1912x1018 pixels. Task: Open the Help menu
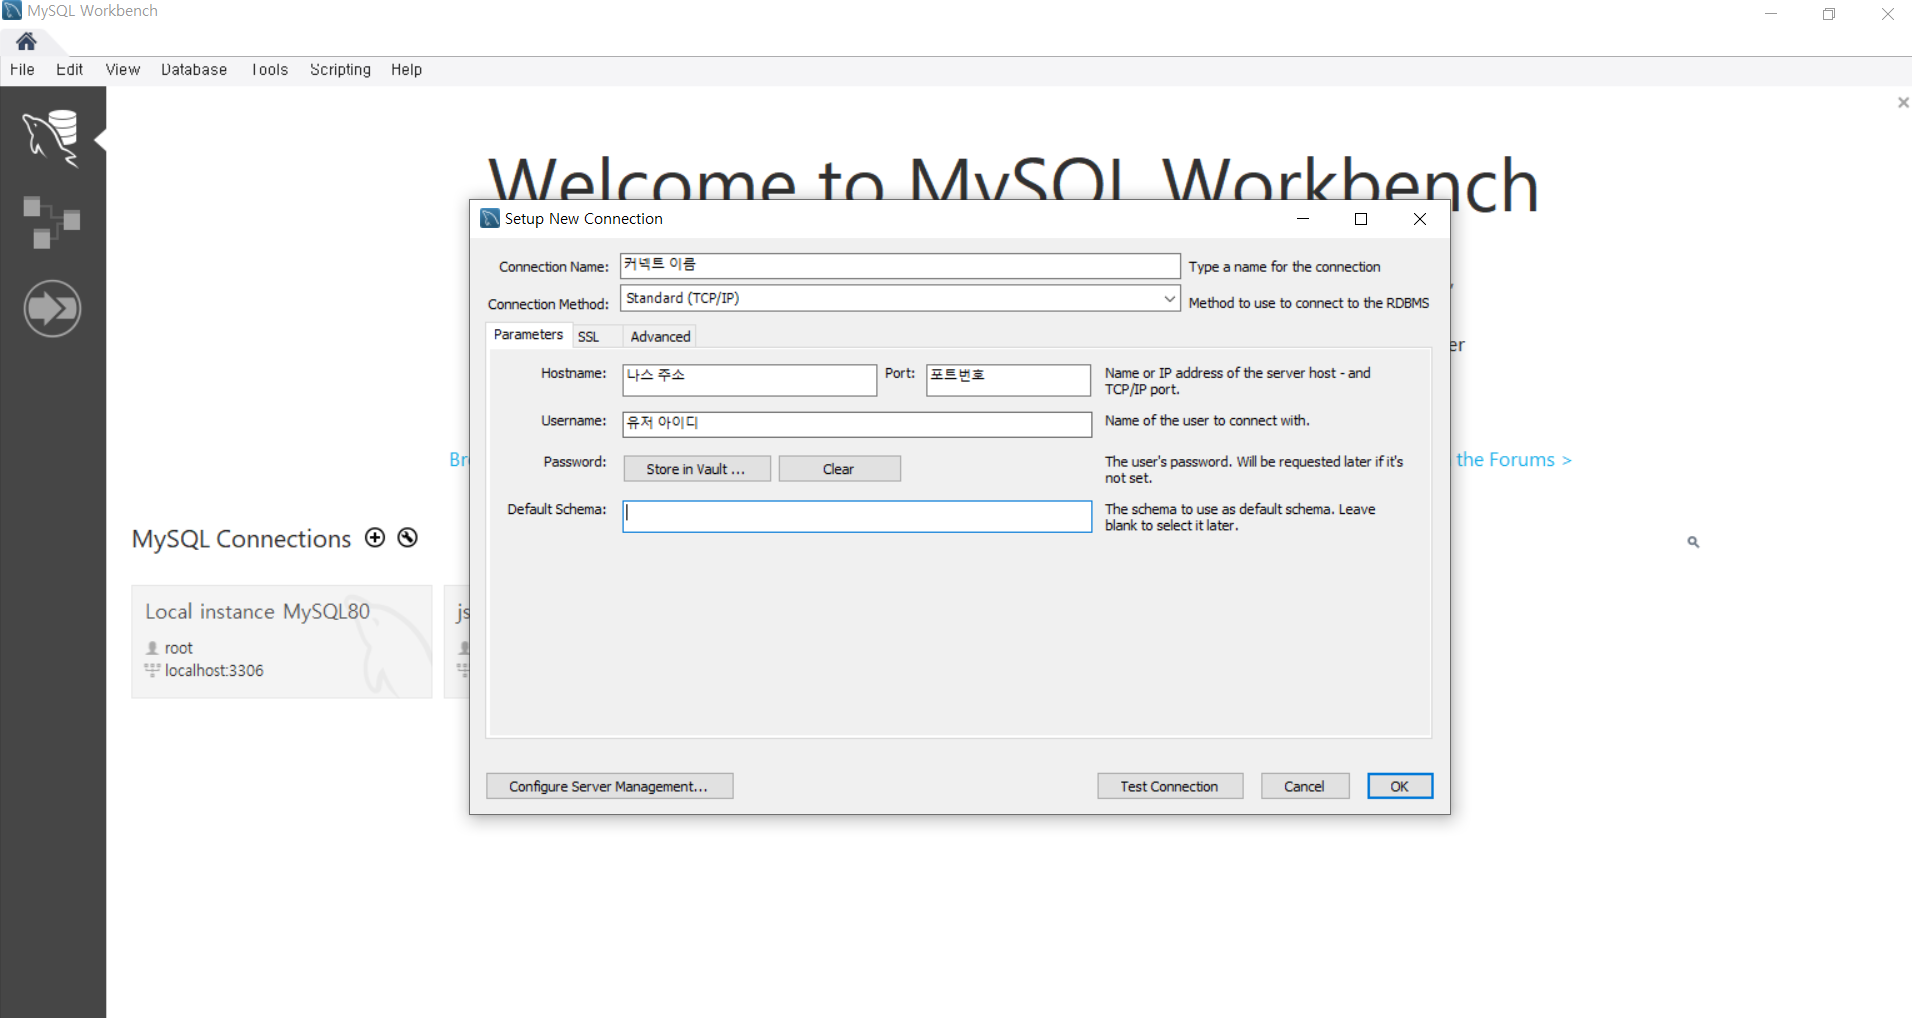coord(406,69)
